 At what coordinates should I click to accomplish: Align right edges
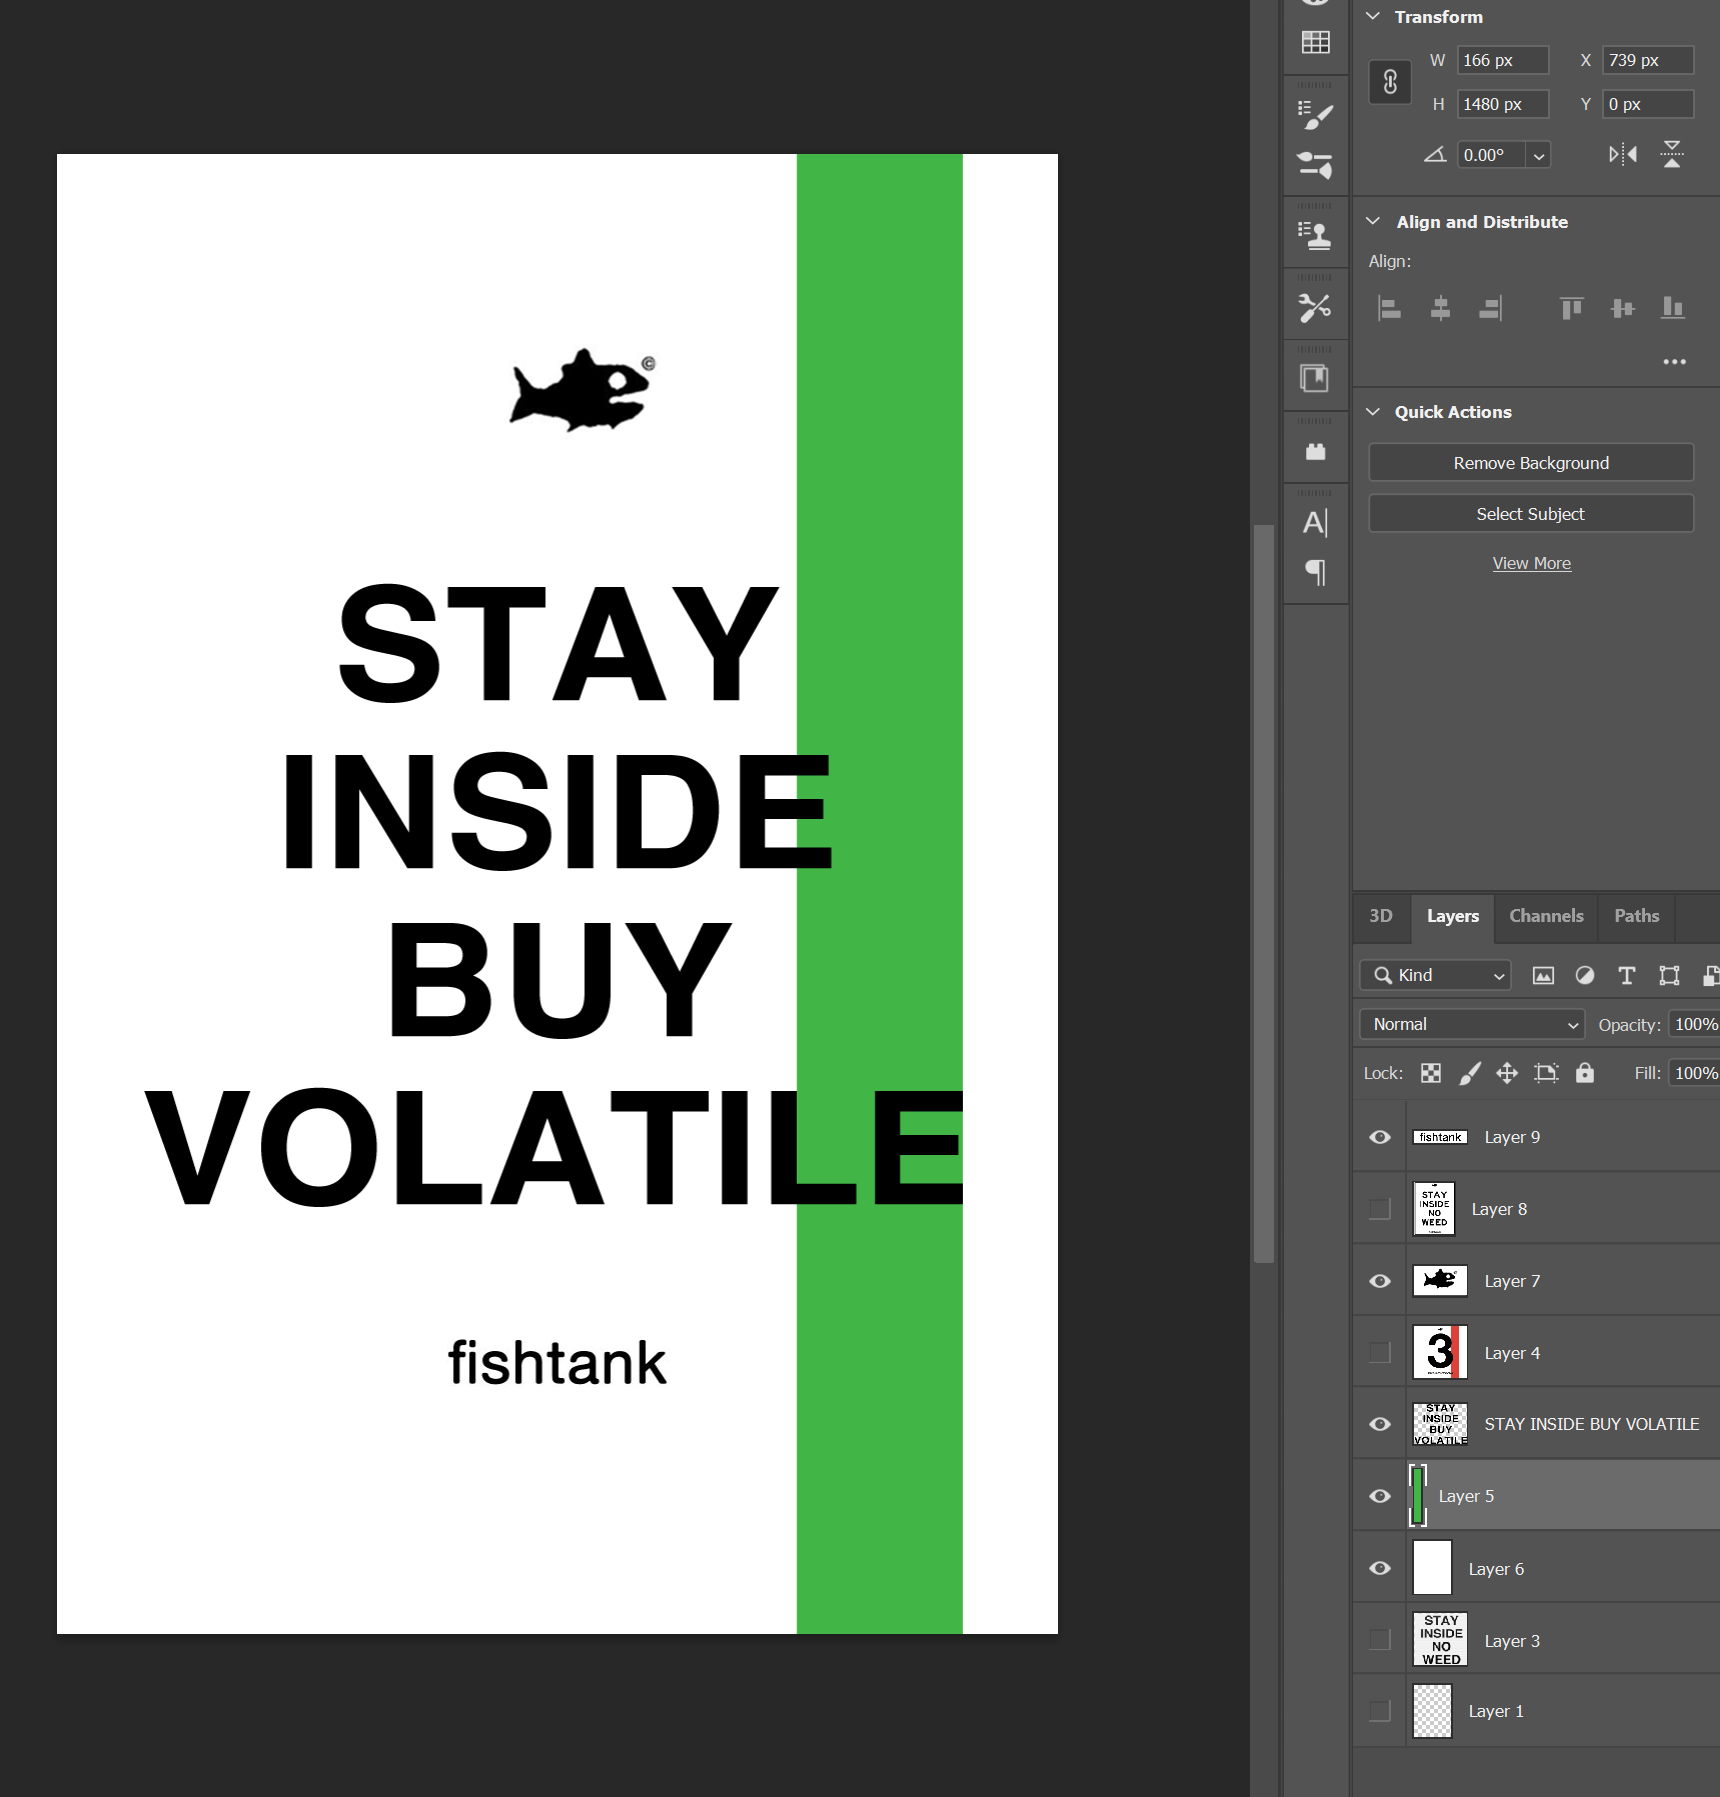pos(1491,308)
